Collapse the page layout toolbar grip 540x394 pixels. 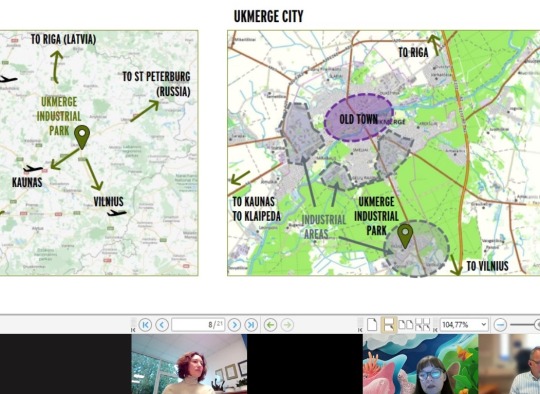pyautogui.click(x=360, y=325)
